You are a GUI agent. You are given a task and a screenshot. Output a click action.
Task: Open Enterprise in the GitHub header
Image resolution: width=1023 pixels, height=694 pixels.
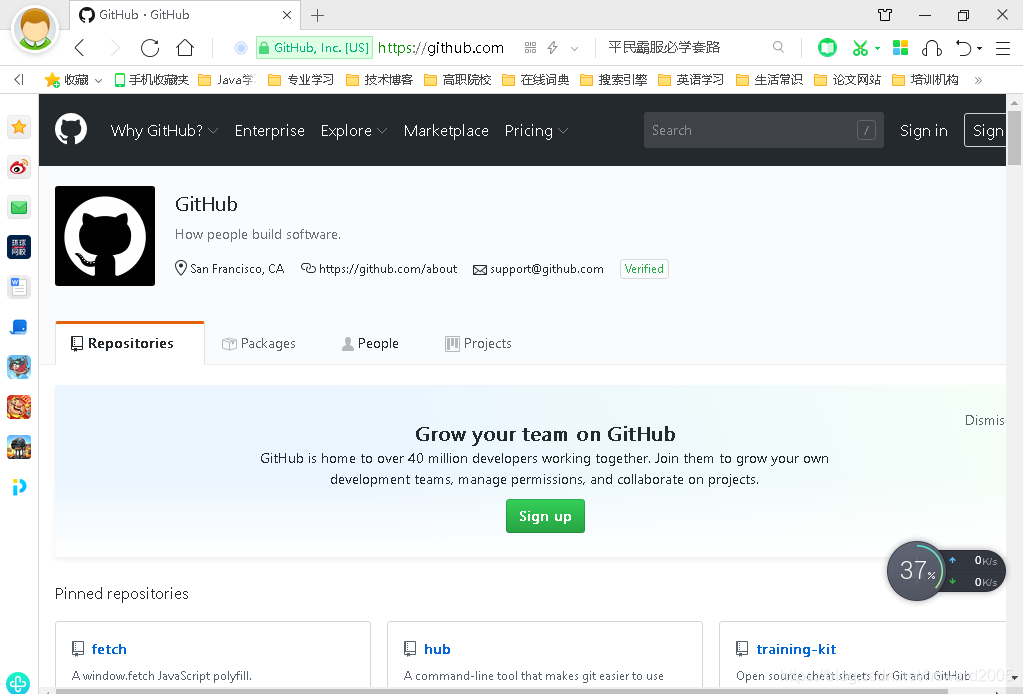[x=269, y=130]
